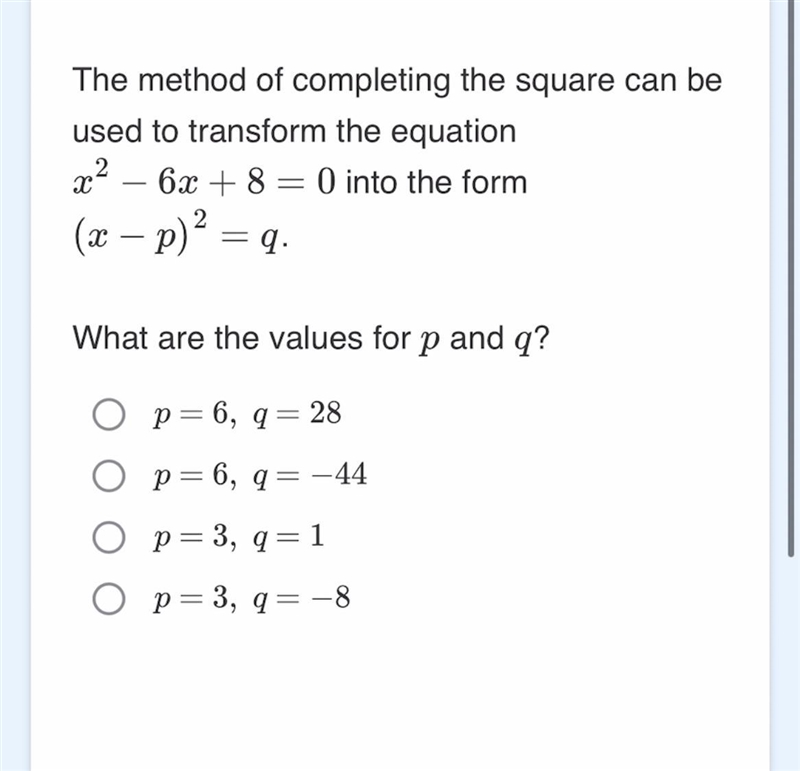
Task: Select the radio button for p = 6, q = 28
Action: (109, 414)
